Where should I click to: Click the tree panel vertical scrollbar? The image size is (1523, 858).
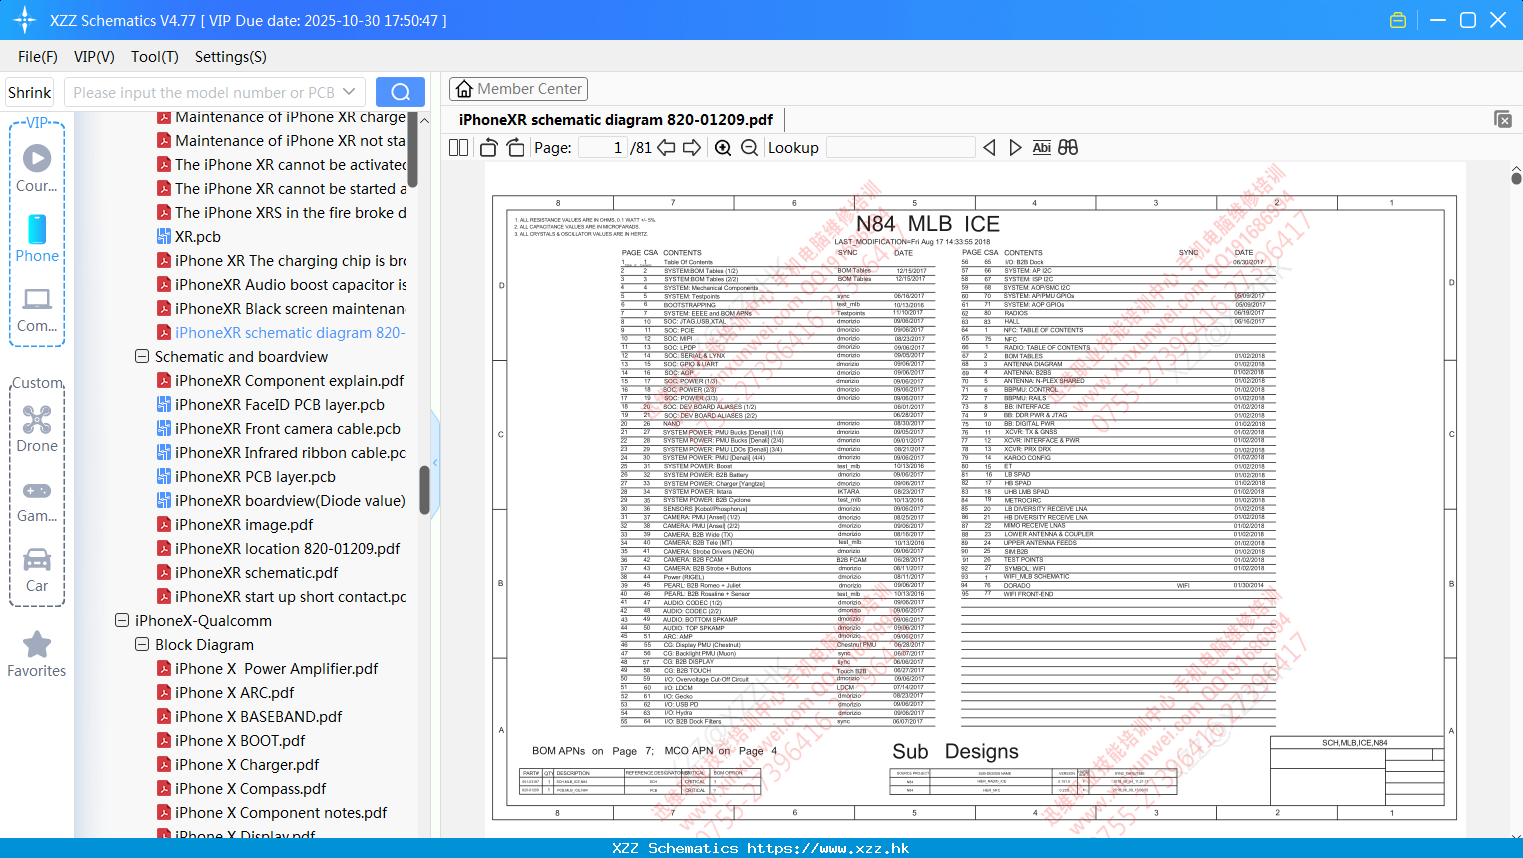click(x=424, y=490)
